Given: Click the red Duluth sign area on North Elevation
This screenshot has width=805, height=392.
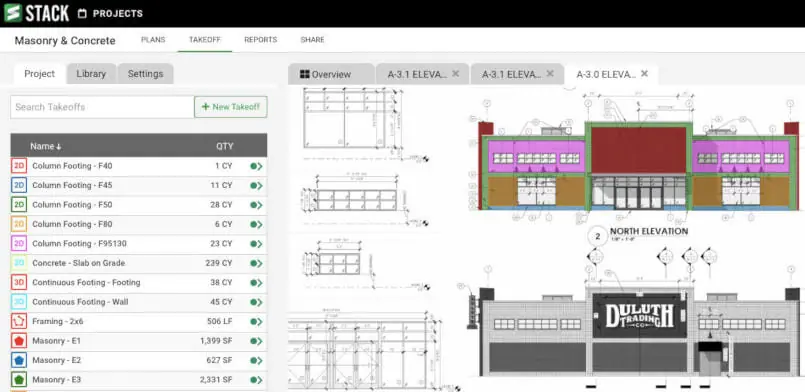Looking at the screenshot, I should (638, 150).
